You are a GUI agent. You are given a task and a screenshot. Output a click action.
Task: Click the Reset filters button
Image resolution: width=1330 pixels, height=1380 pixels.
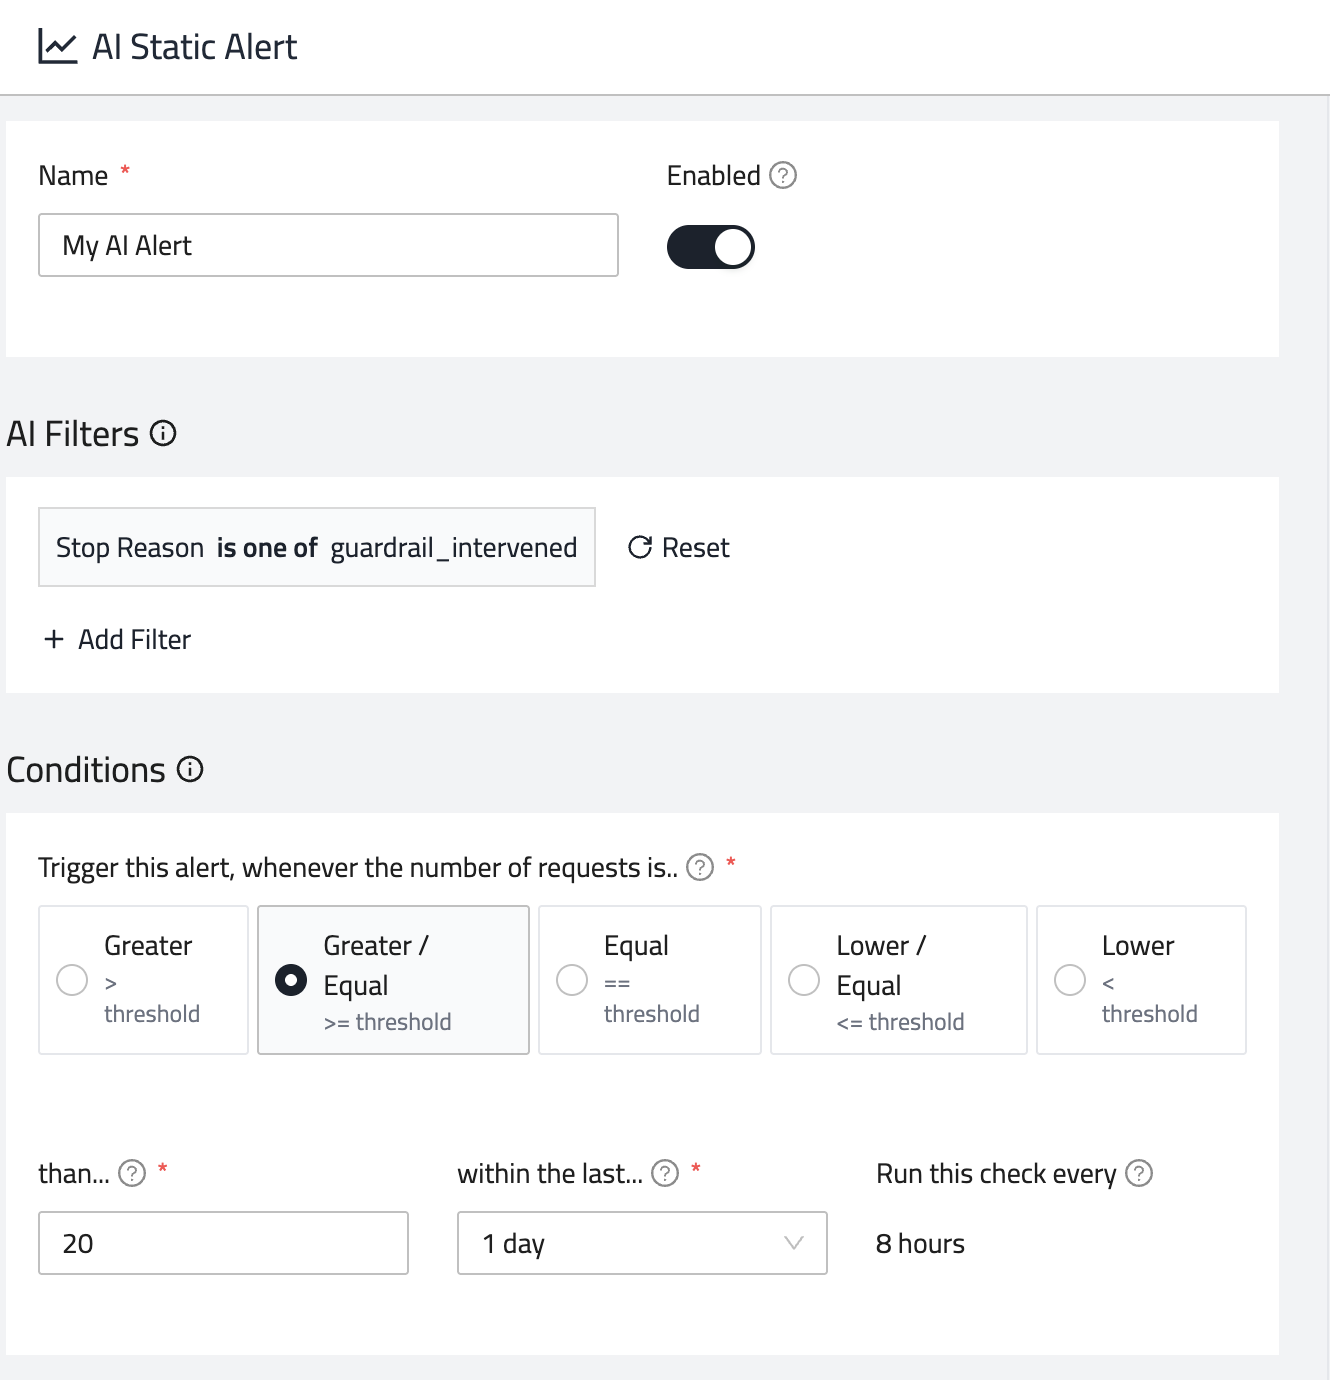click(679, 547)
